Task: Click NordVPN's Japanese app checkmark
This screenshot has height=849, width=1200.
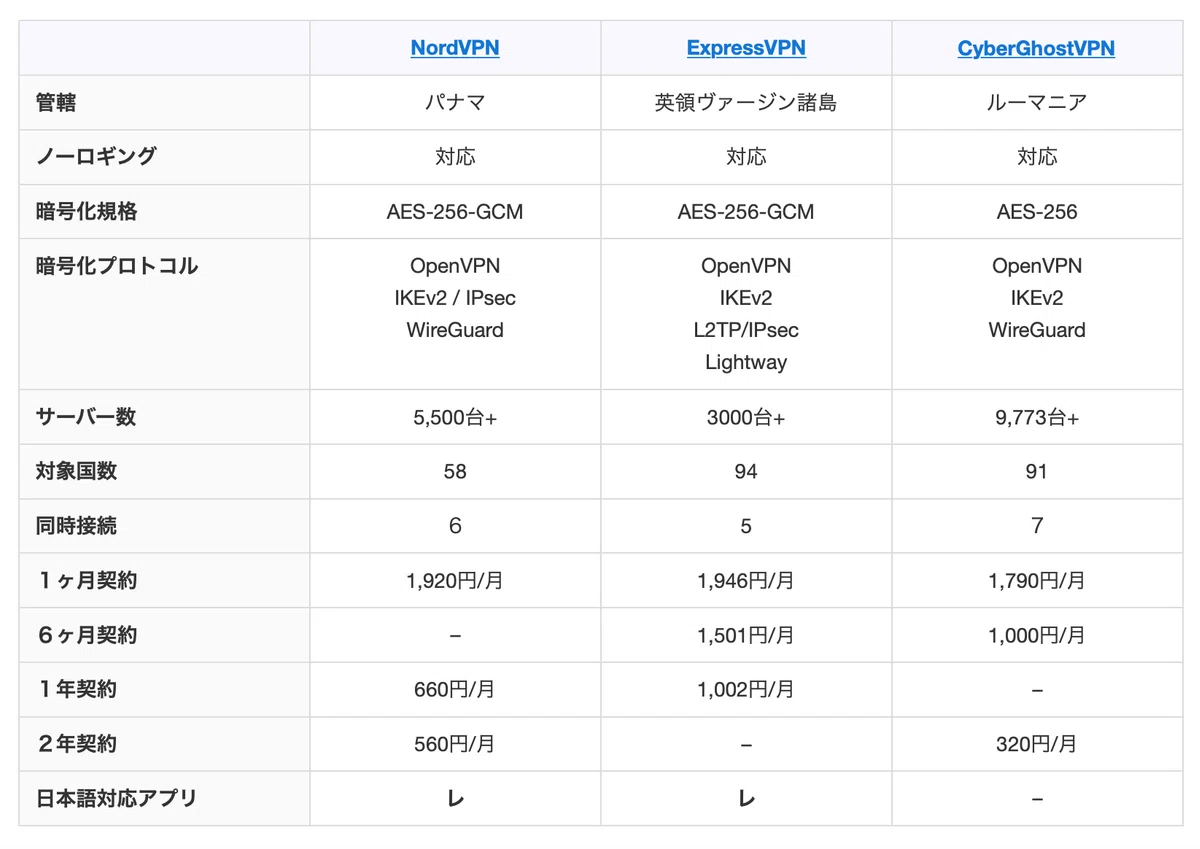Action: click(455, 798)
